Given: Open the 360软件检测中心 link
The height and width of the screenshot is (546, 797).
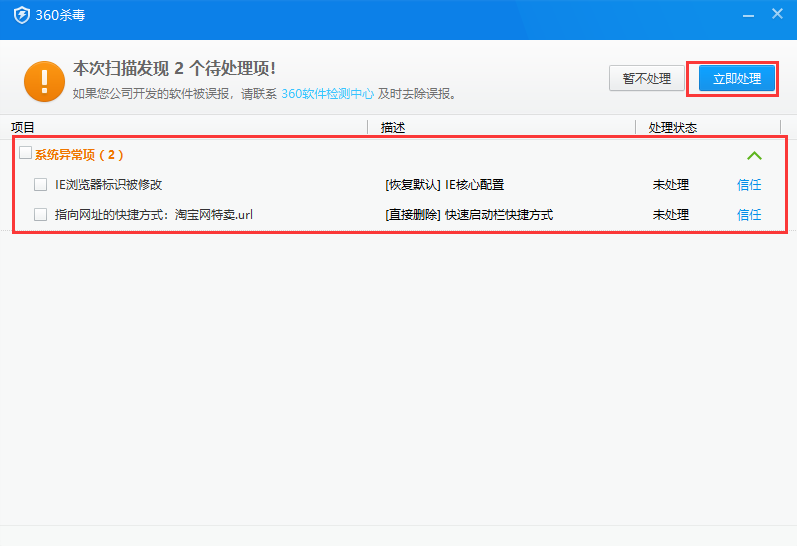Looking at the screenshot, I should pos(327,94).
